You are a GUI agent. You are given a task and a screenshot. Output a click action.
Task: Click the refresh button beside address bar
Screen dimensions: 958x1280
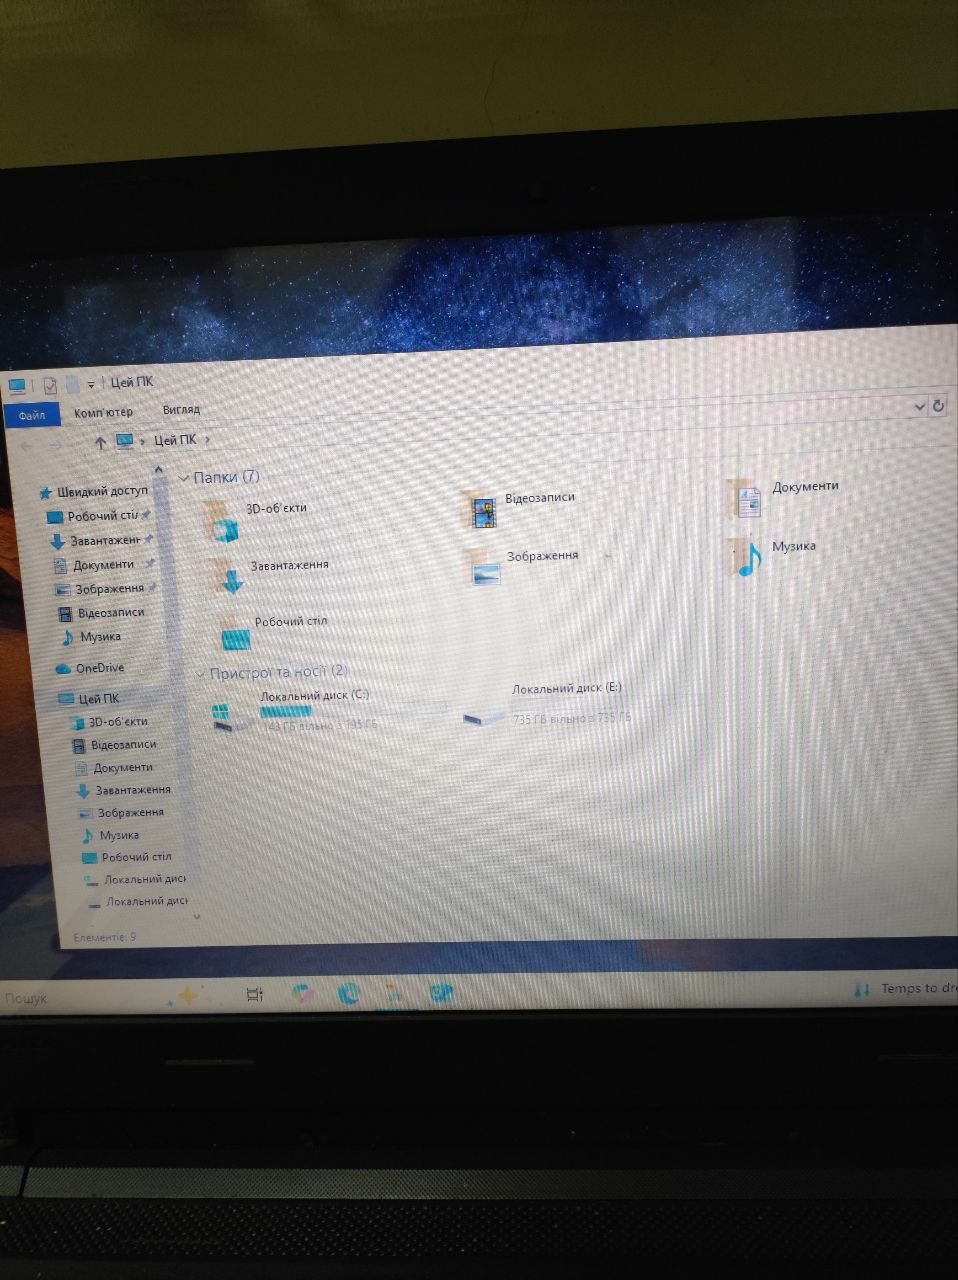coord(938,406)
